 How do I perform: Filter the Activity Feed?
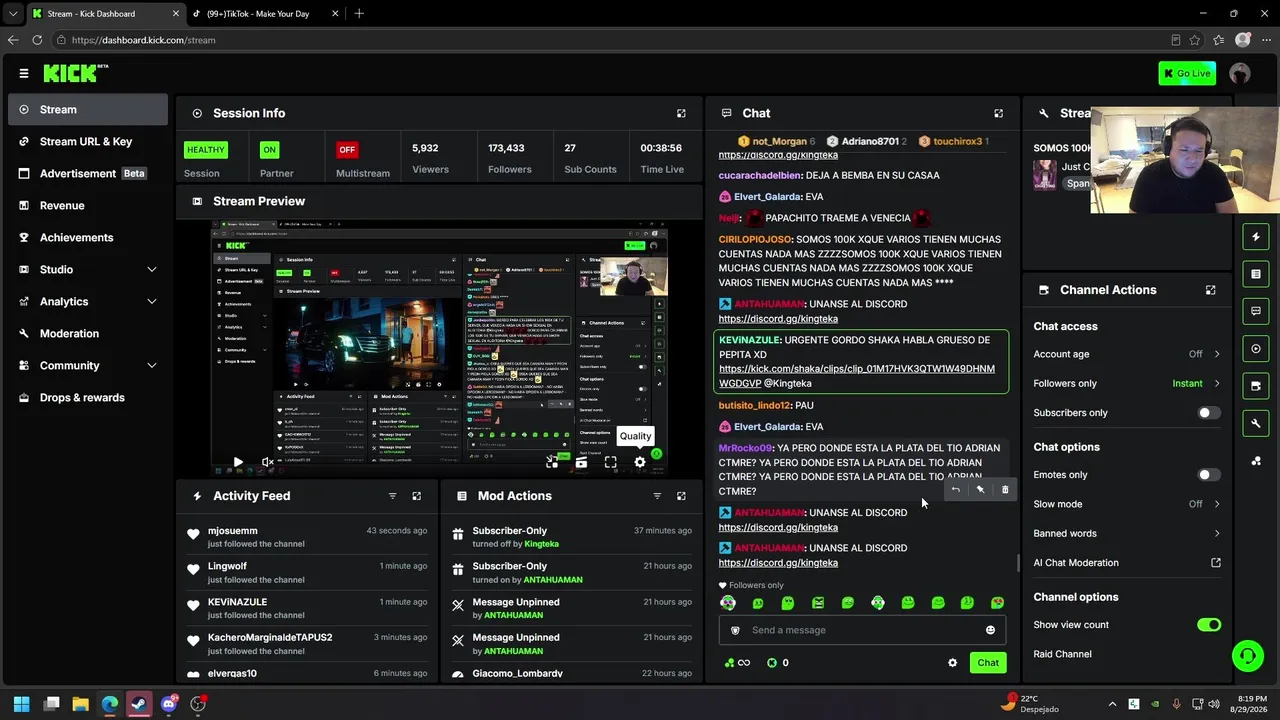coord(392,496)
